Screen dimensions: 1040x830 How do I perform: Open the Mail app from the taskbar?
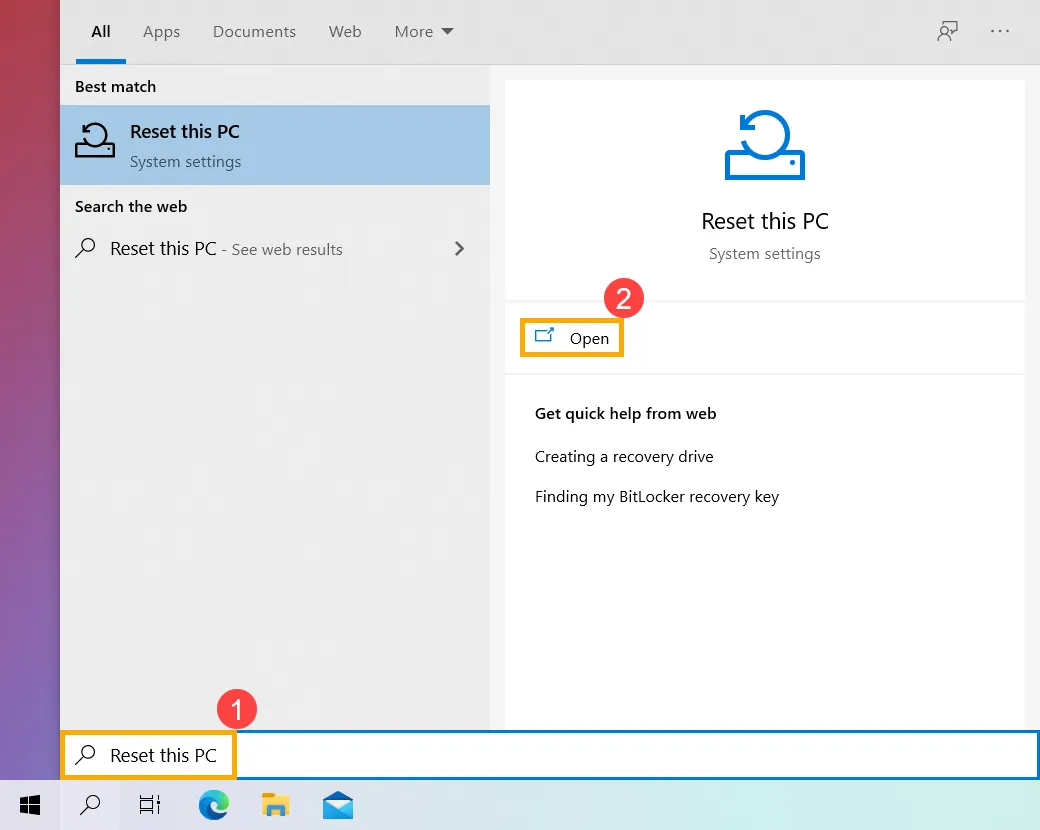point(337,805)
